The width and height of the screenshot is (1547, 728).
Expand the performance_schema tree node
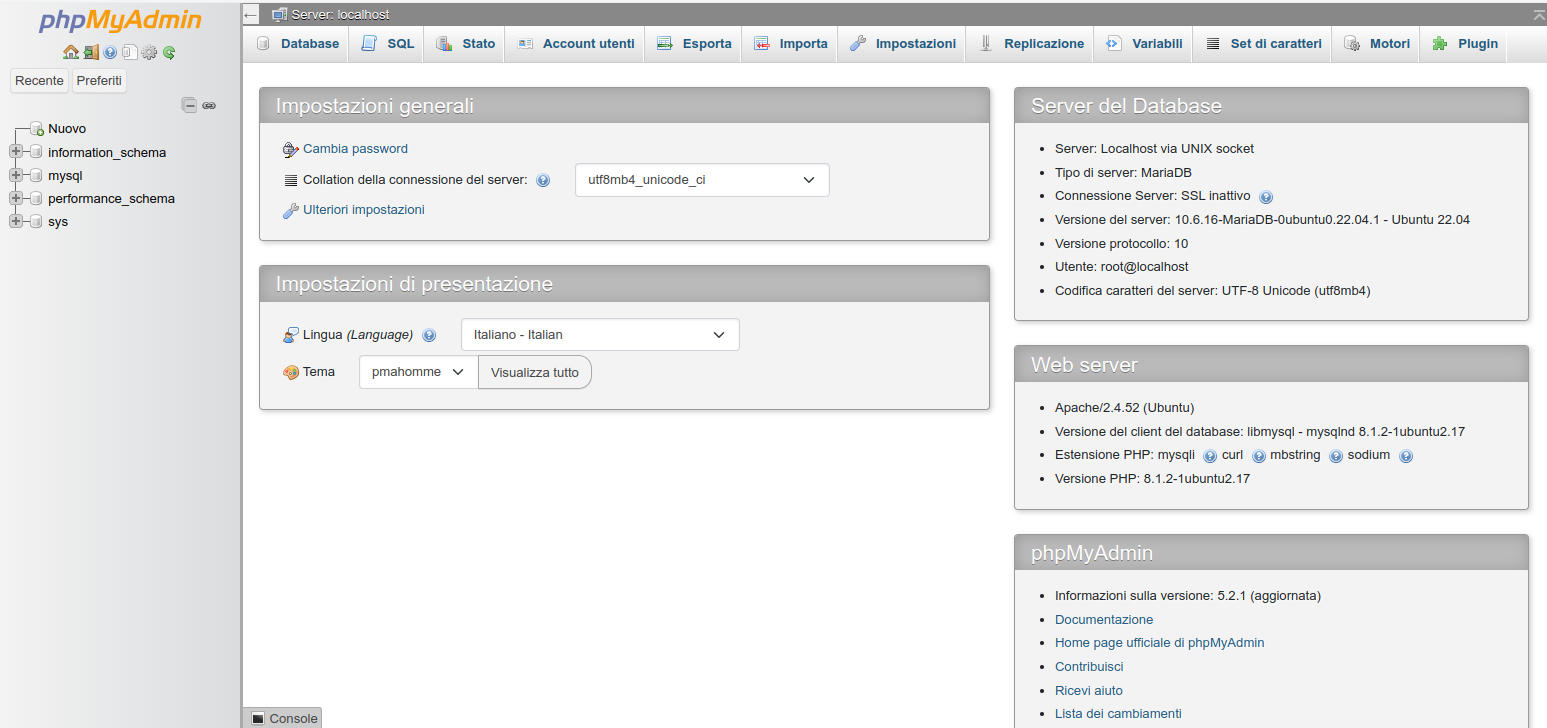[x=15, y=198]
